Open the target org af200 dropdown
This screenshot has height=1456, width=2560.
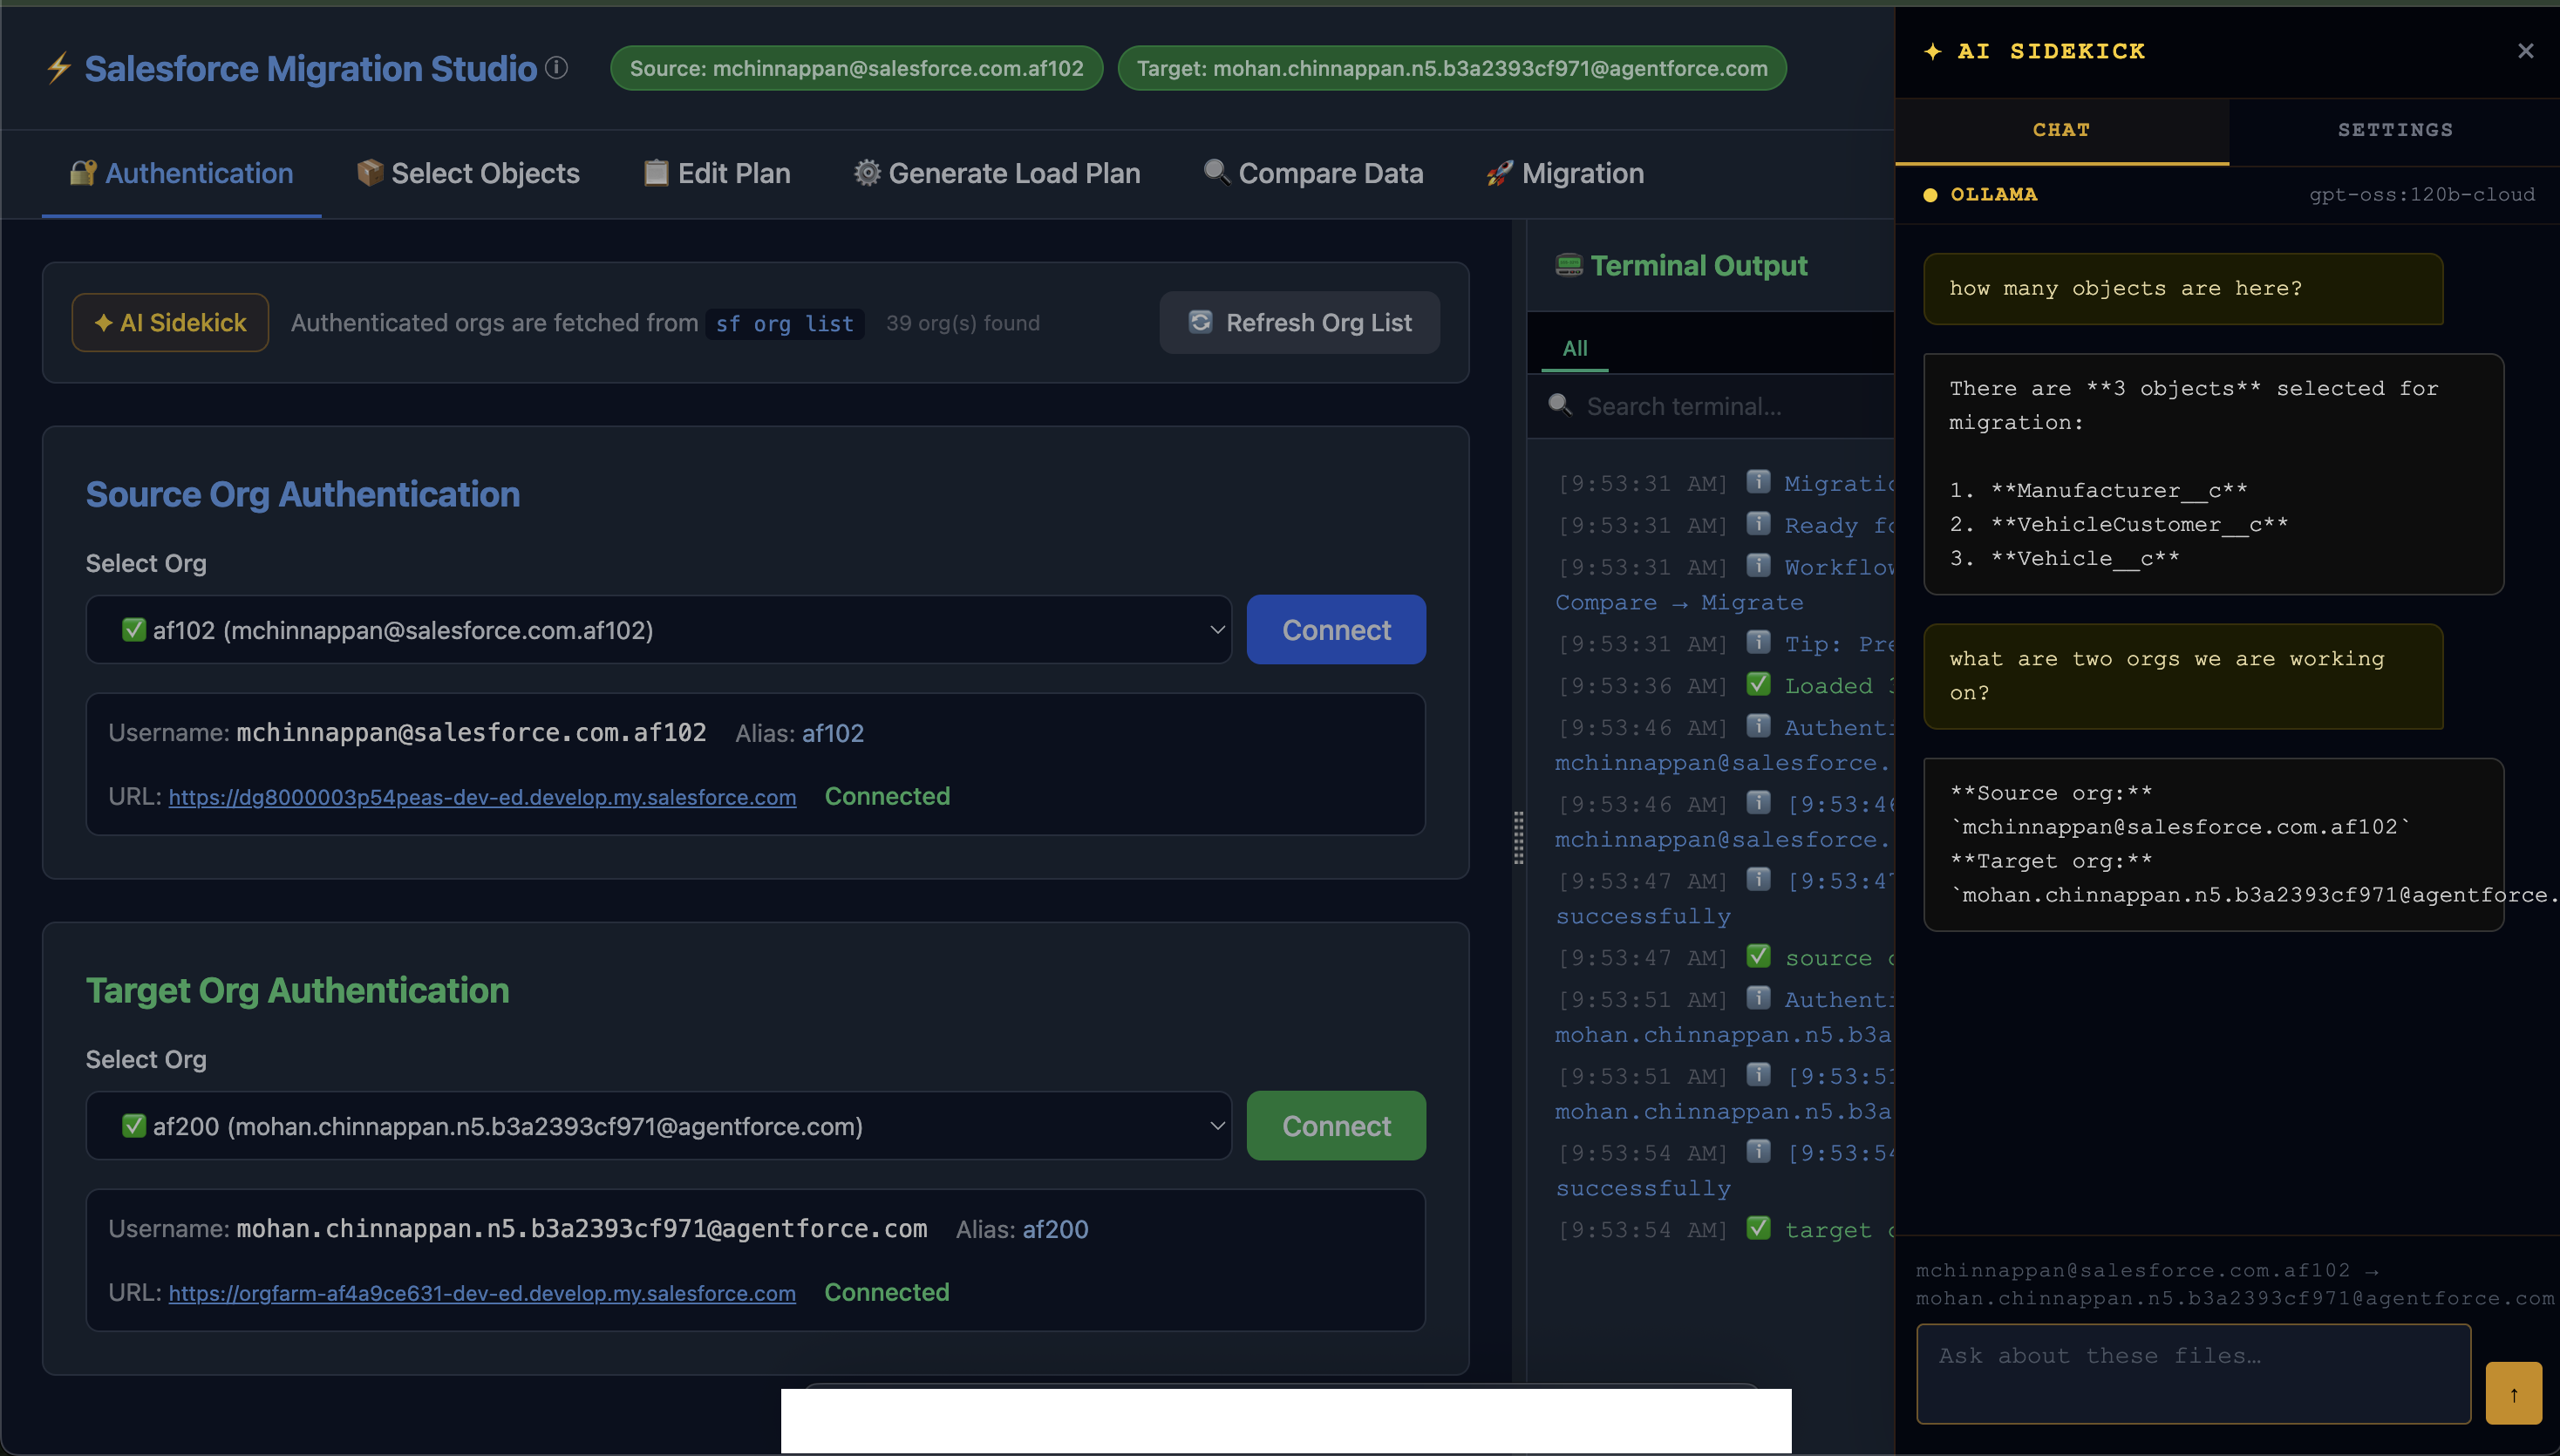(x=658, y=1126)
